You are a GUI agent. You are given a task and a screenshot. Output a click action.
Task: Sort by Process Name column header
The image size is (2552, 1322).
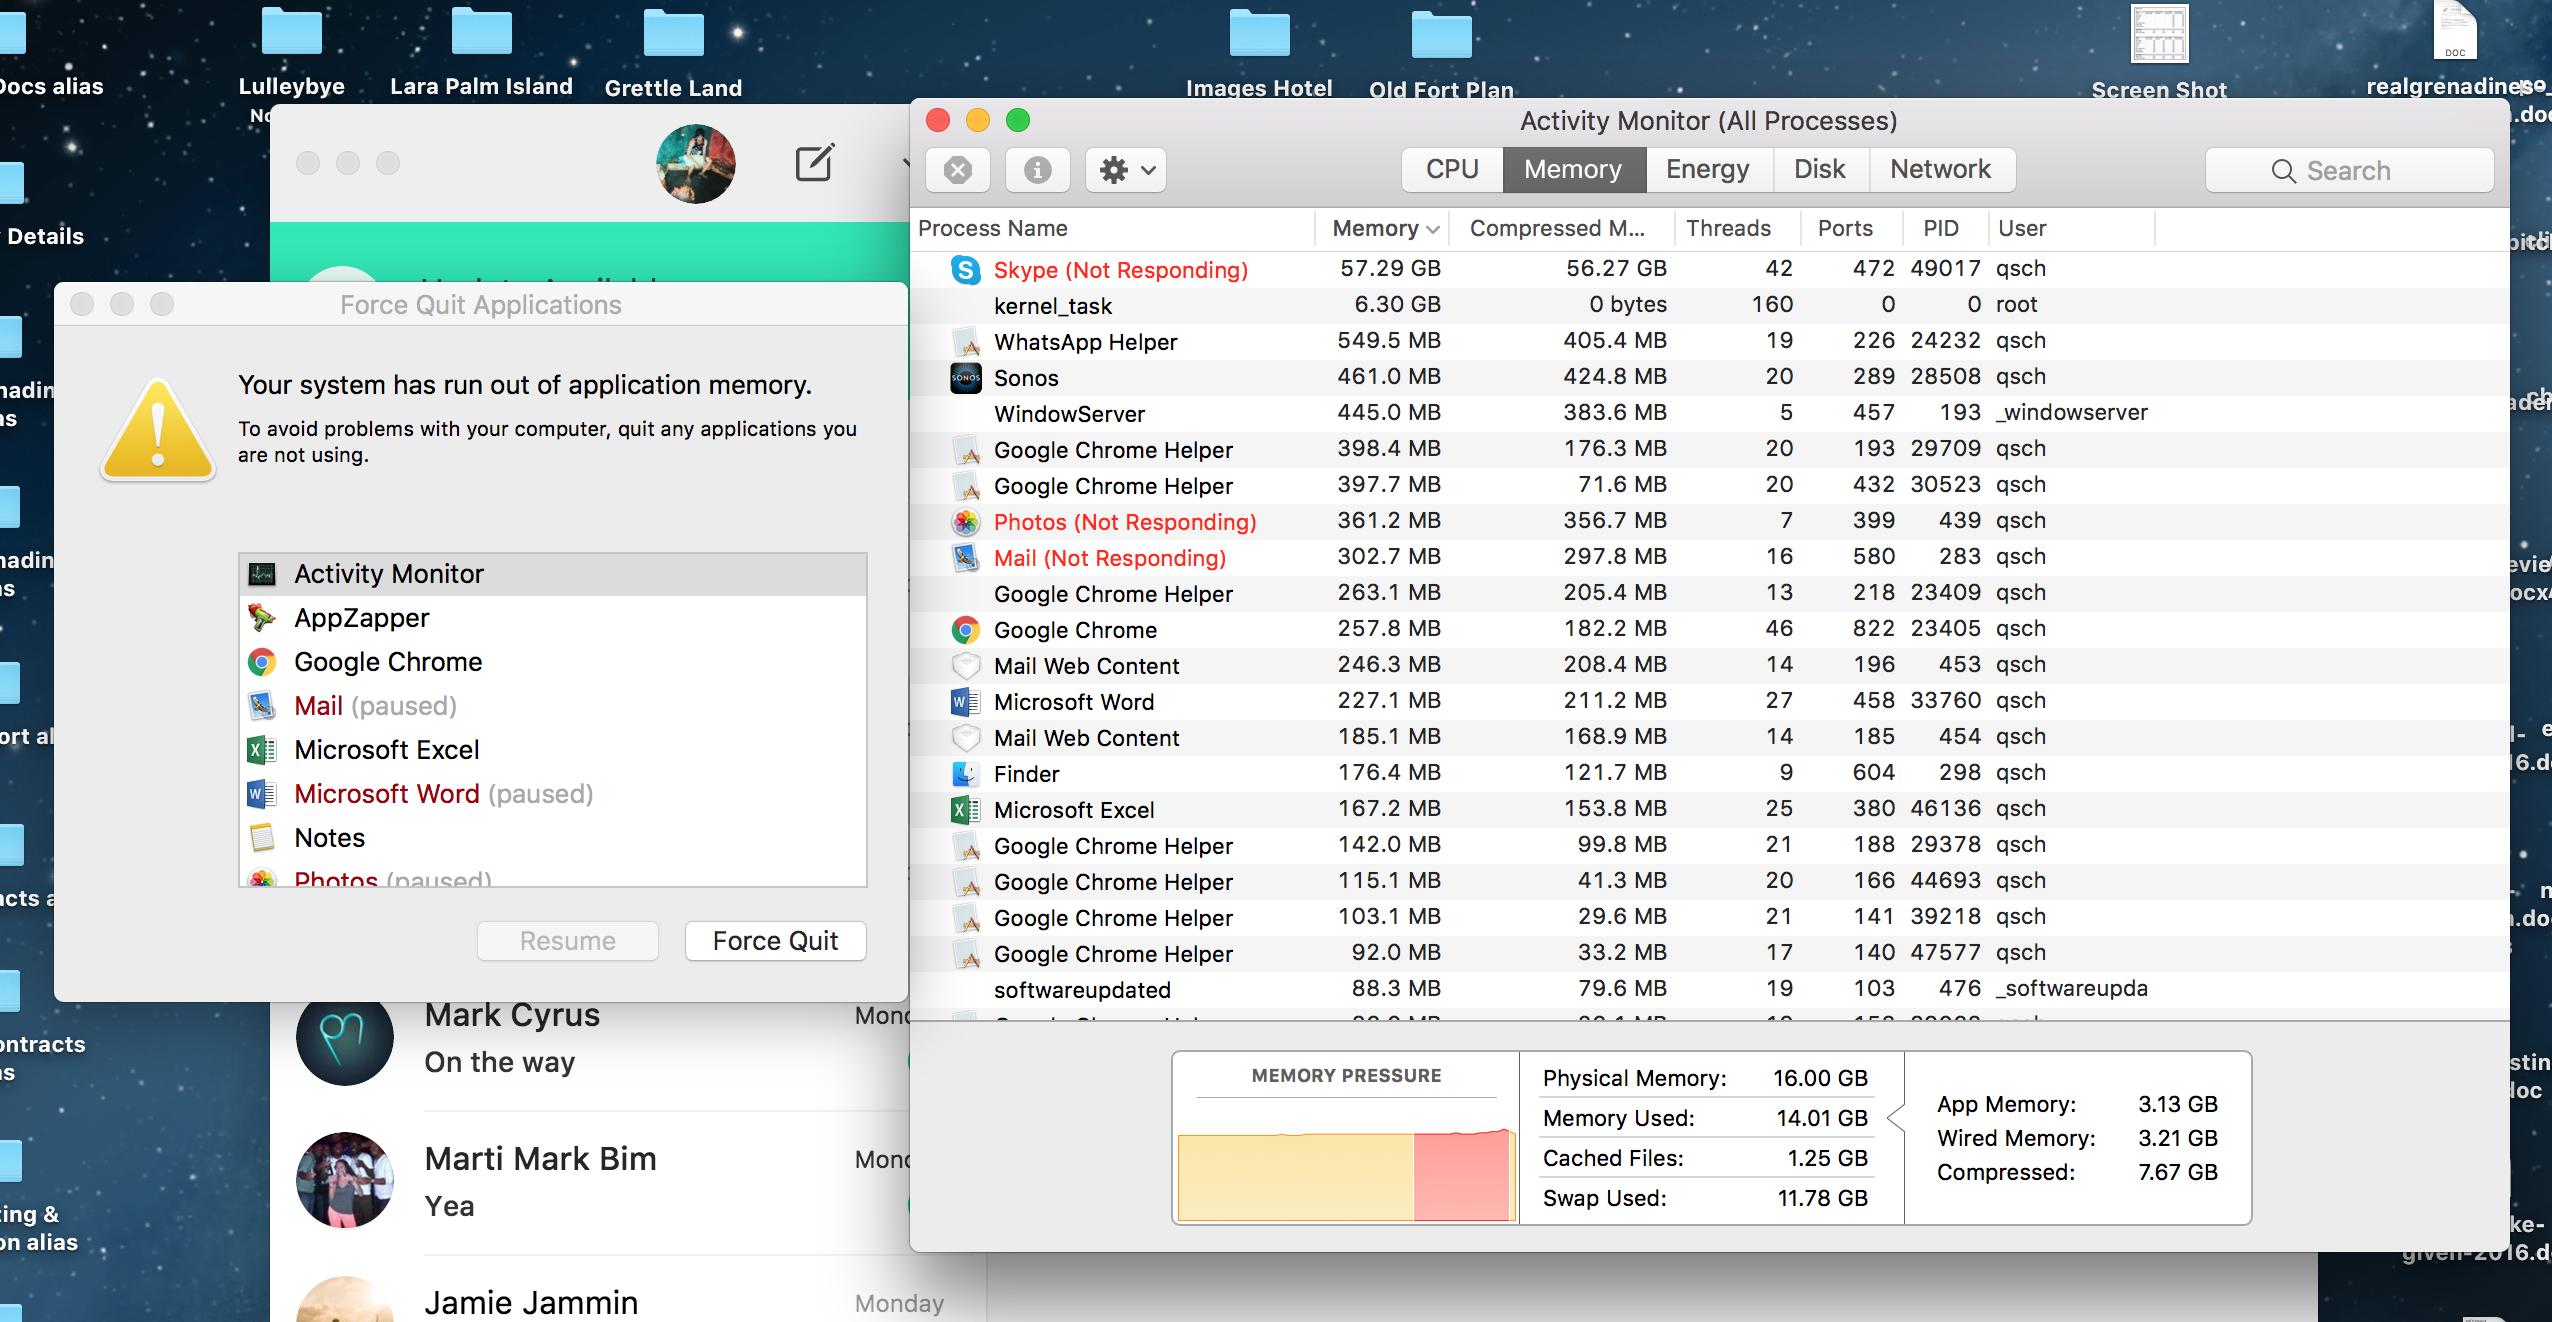tap(1112, 229)
